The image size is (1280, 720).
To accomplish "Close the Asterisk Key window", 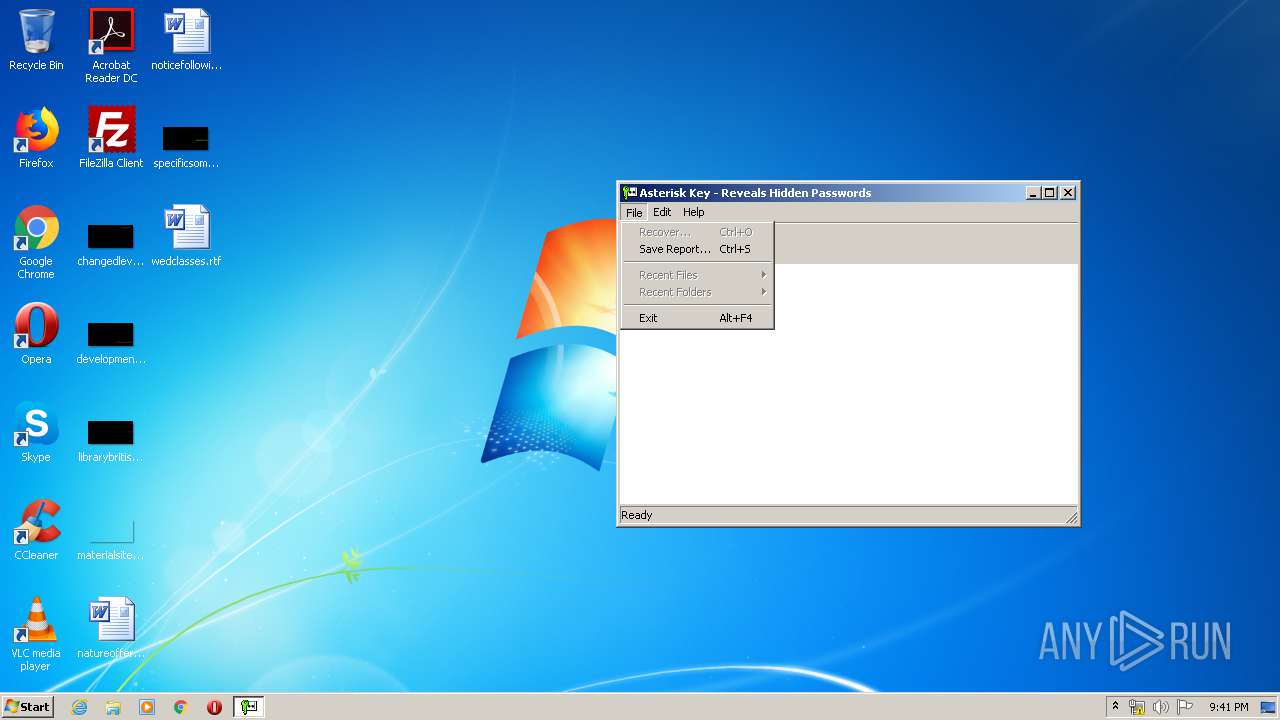I will 1068,193.
